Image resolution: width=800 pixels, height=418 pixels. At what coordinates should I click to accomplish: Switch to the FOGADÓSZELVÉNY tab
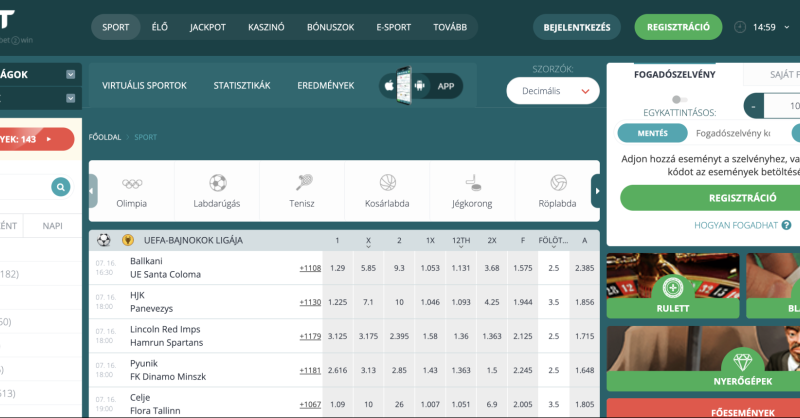[674, 75]
